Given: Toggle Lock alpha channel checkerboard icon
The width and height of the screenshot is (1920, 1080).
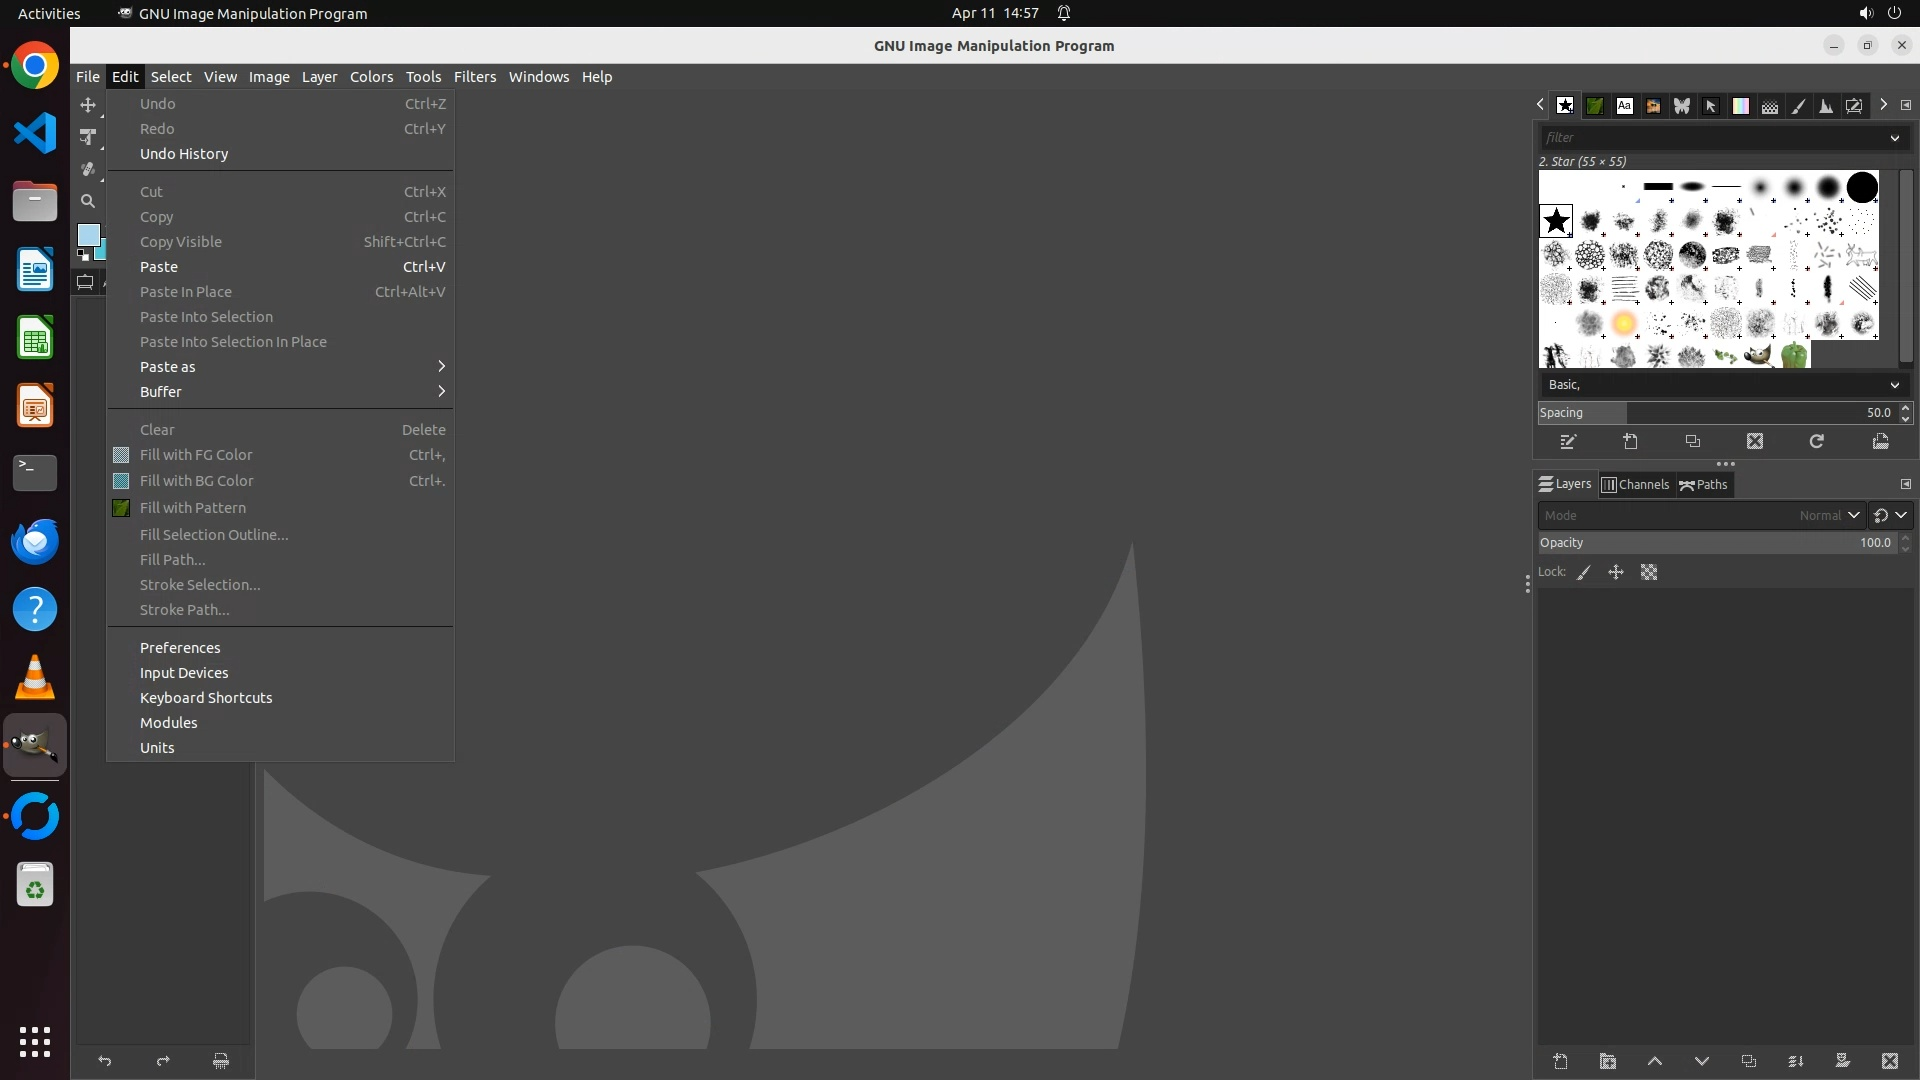Looking at the screenshot, I should tap(1649, 573).
